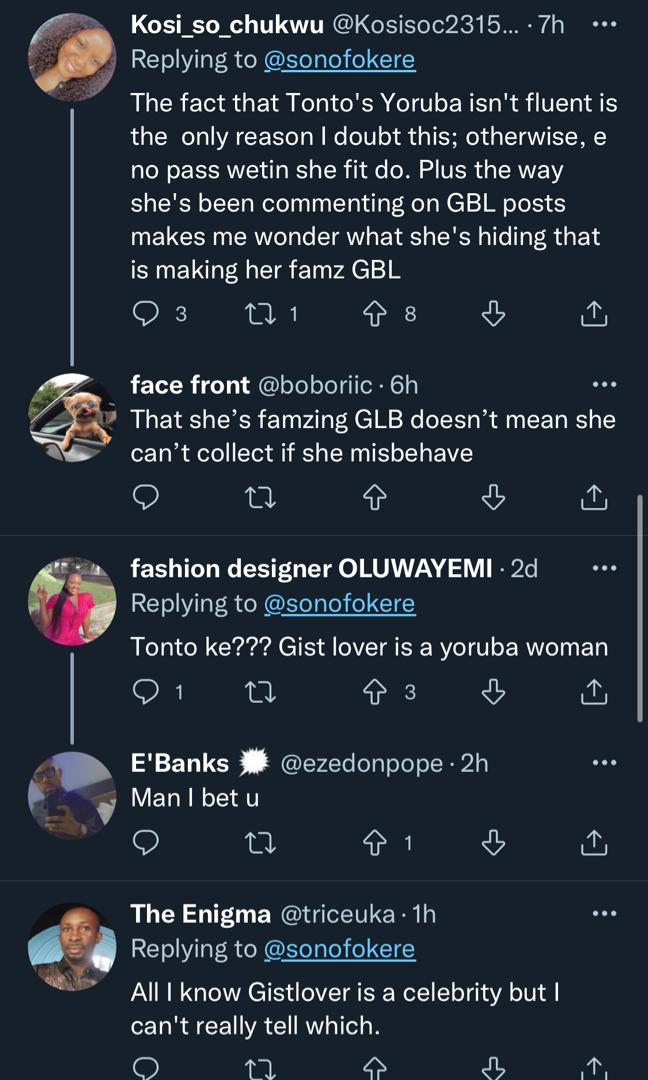Open @sonofokere link in The Enigma's reply

click(x=339, y=948)
